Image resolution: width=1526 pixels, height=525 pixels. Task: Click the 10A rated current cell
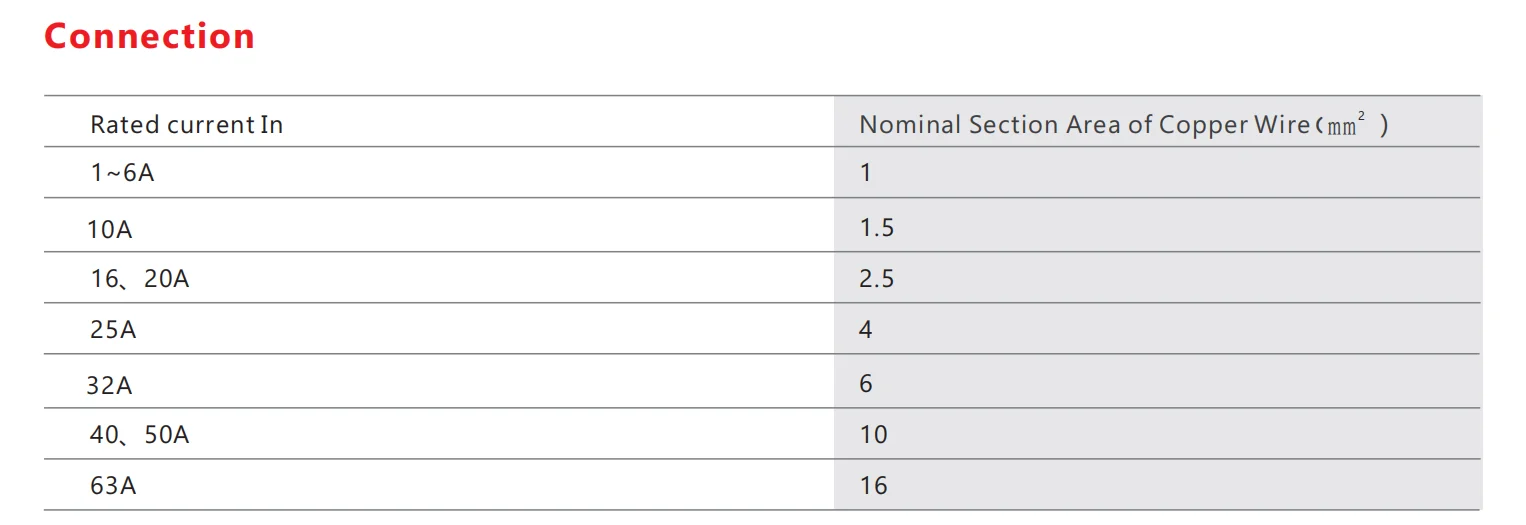pos(109,230)
